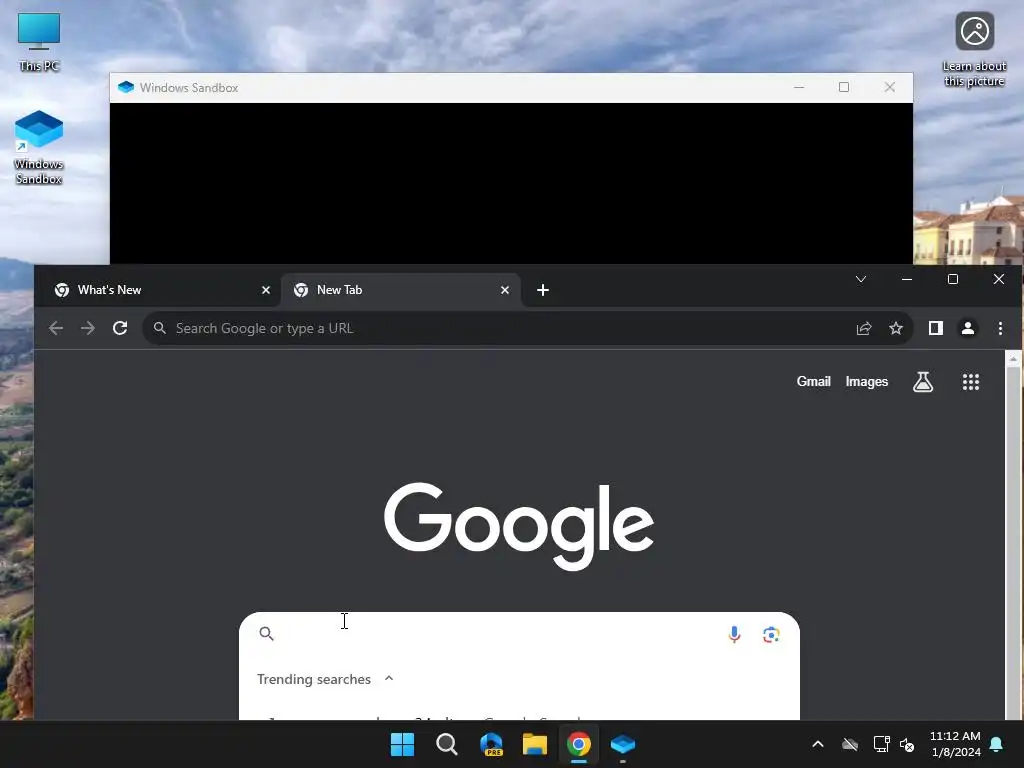Click Chrome taskbar icon
The height and width of the screenshot is (768, 1024).
pyautogui.click(x=579, y=744)
